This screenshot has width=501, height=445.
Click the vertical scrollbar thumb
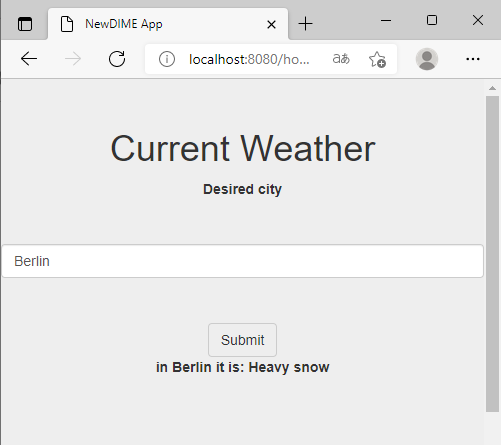tap(492, 254)
